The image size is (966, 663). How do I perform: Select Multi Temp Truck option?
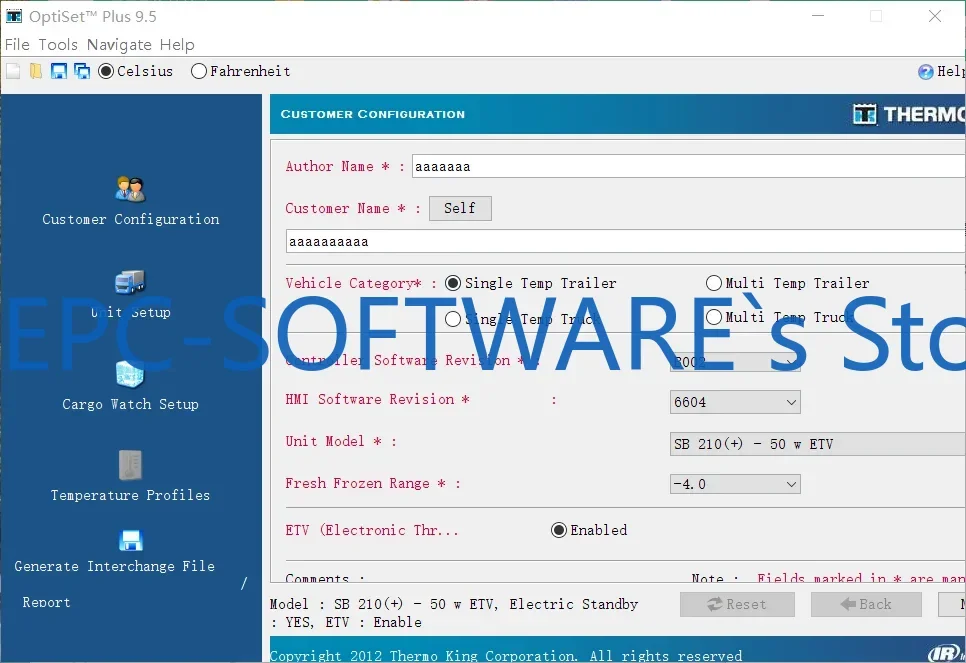coord(779,317)
